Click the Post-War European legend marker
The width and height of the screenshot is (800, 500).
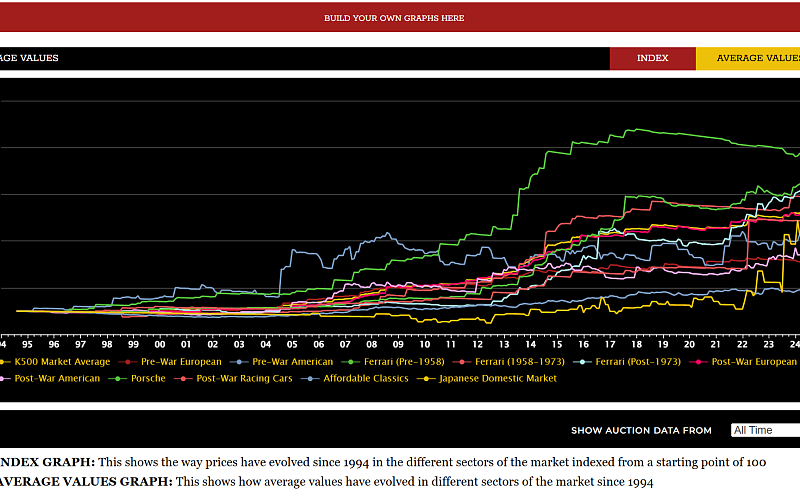tap(701, 361)
